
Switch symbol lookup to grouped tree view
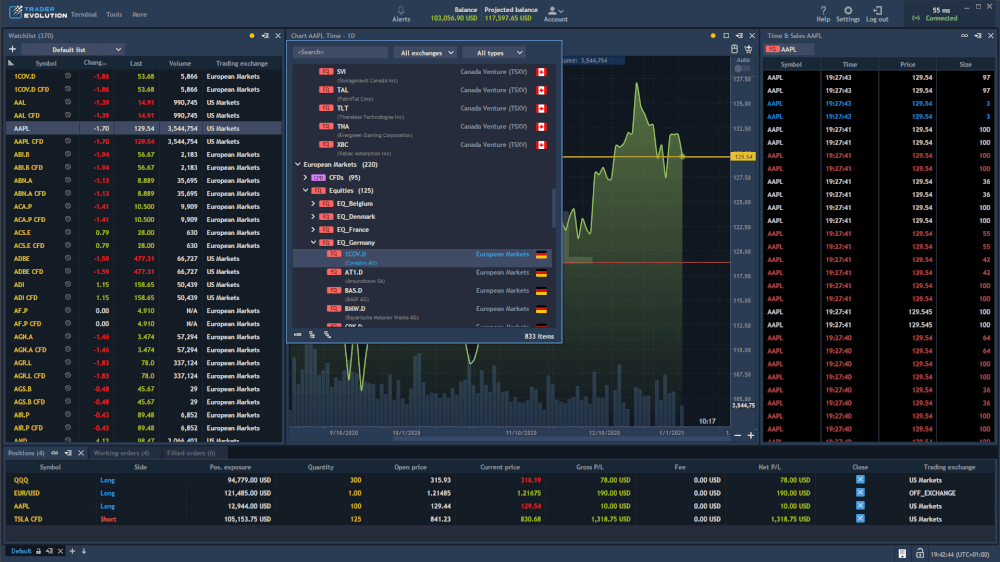coord(312,335)
